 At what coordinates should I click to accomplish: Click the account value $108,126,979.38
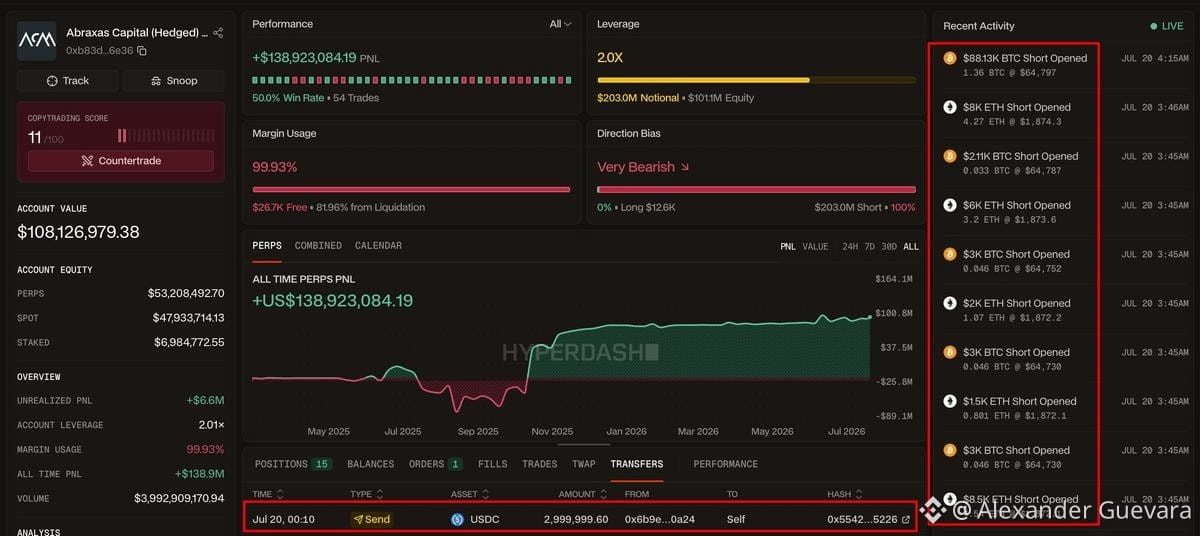click(x=78, y=232)
